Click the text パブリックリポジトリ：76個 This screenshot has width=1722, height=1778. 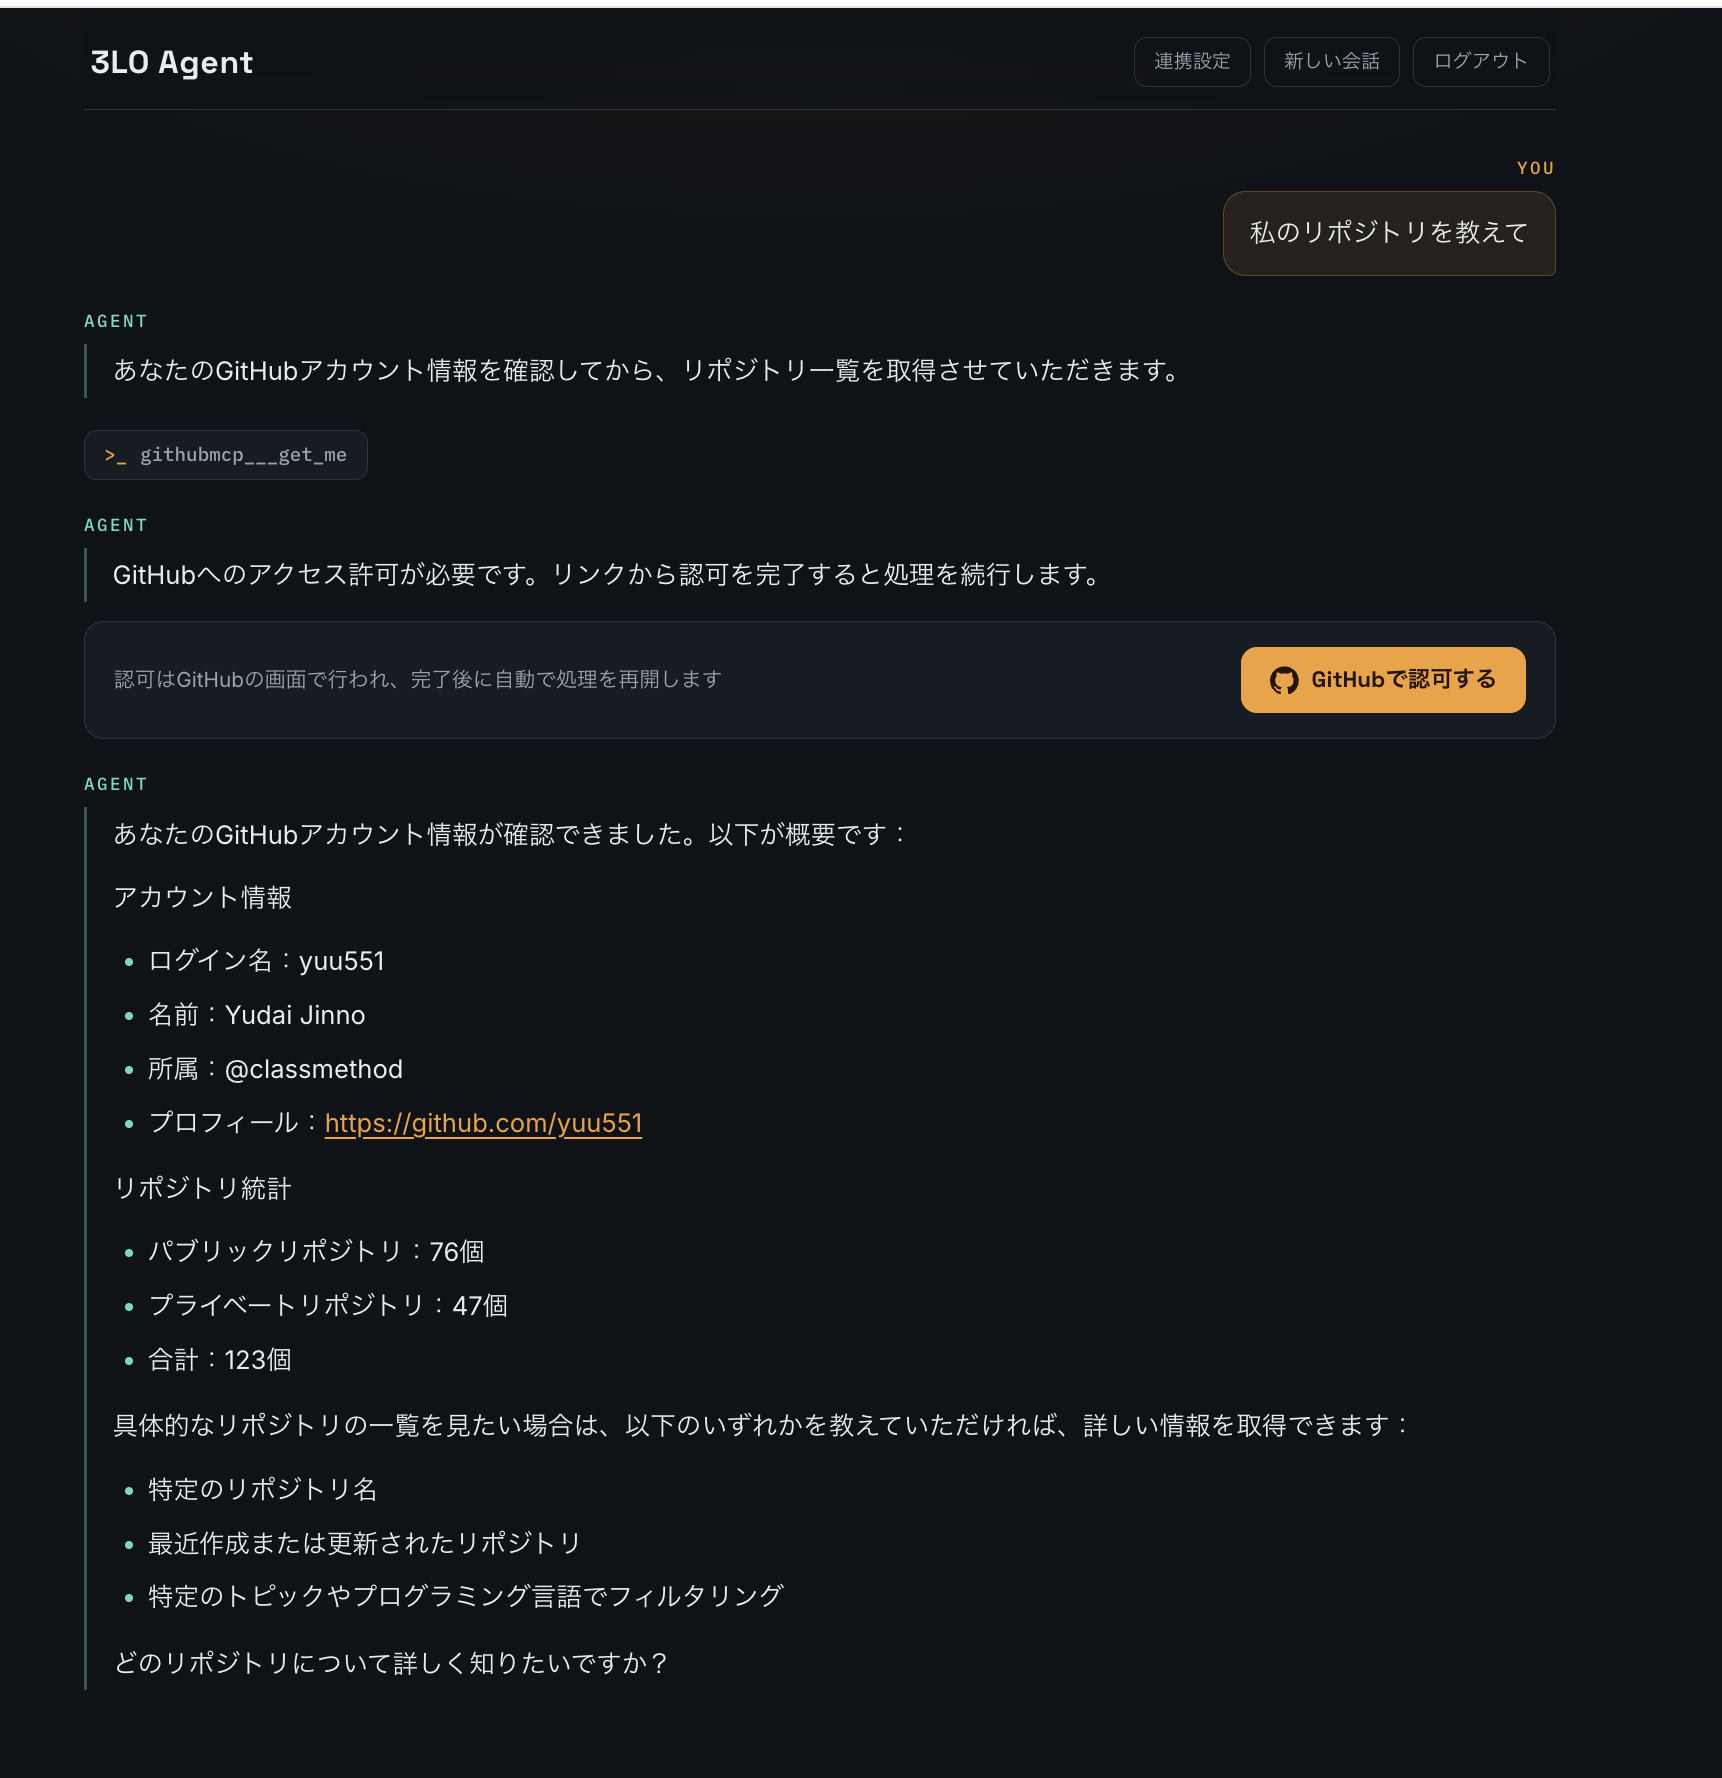[x=316, y=1252]
